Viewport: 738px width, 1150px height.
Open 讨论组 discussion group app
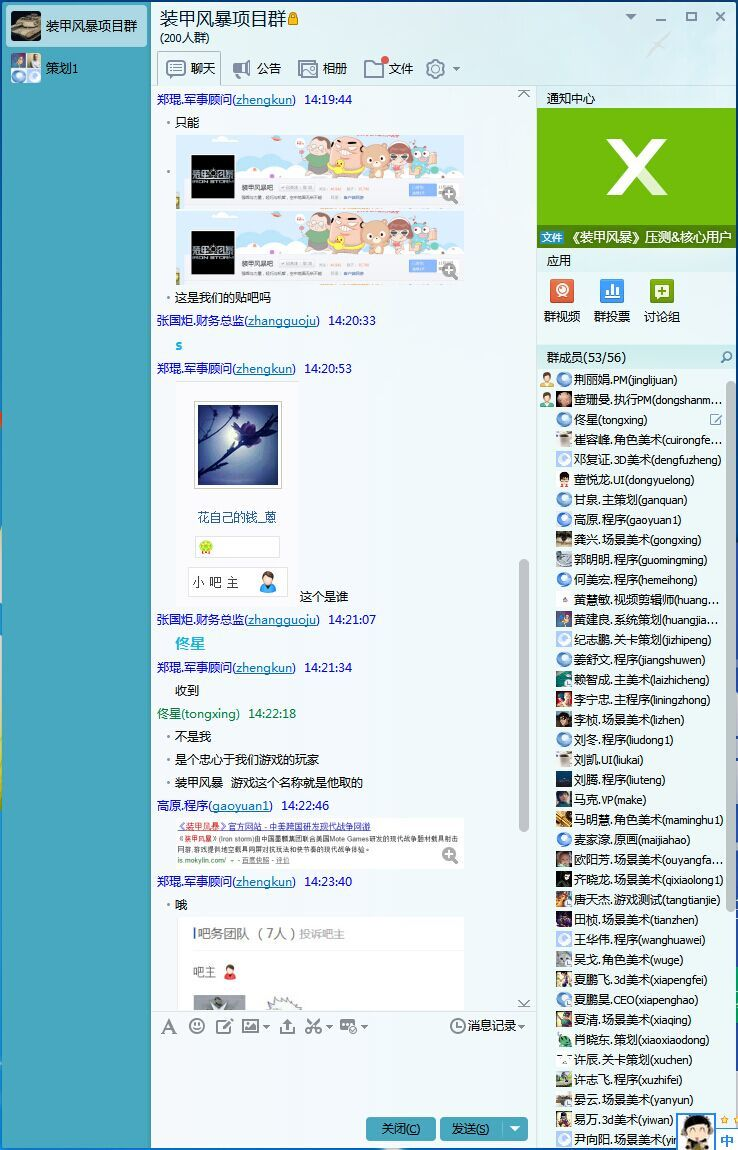(x=662, y=301)
